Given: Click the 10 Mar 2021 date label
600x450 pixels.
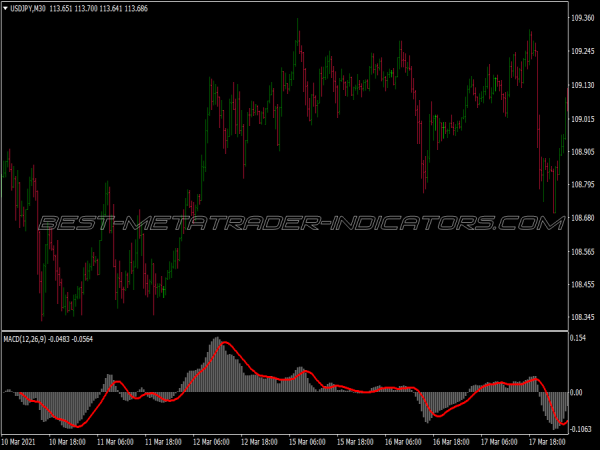Looking at the screenshot, I should 19,442.
